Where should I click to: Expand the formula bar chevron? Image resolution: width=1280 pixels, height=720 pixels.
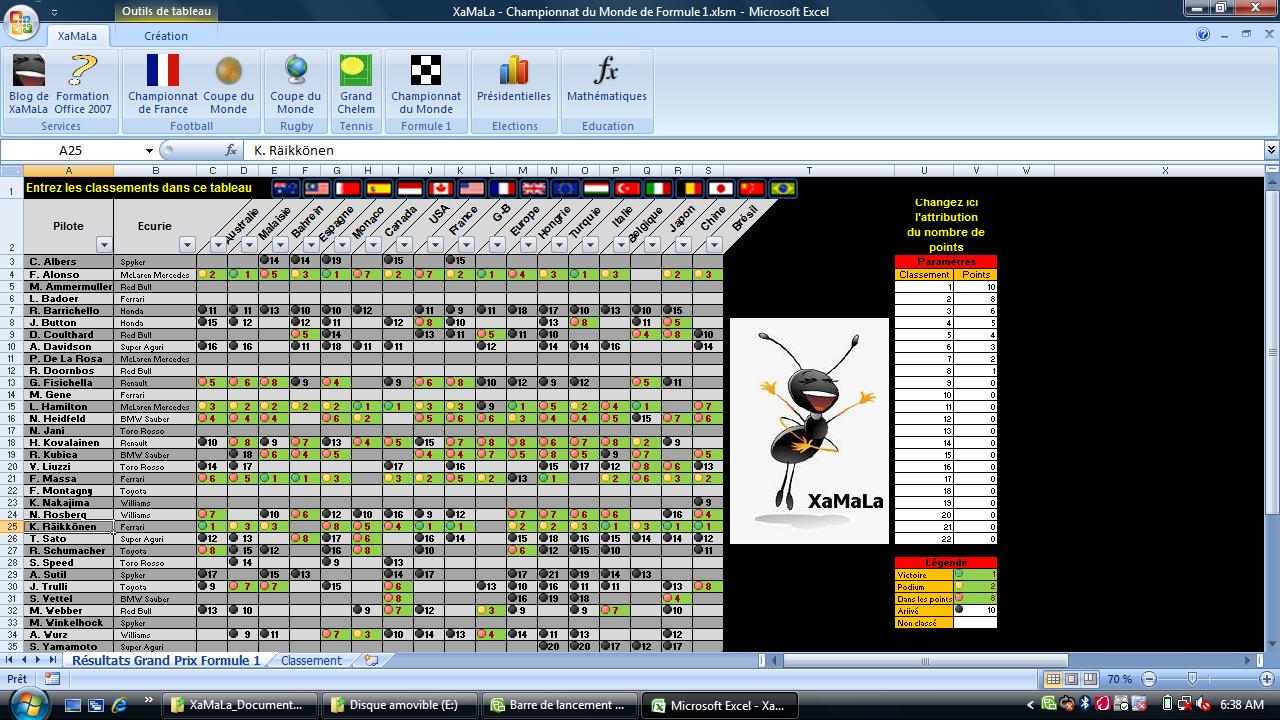click(x=1271, y=150)
